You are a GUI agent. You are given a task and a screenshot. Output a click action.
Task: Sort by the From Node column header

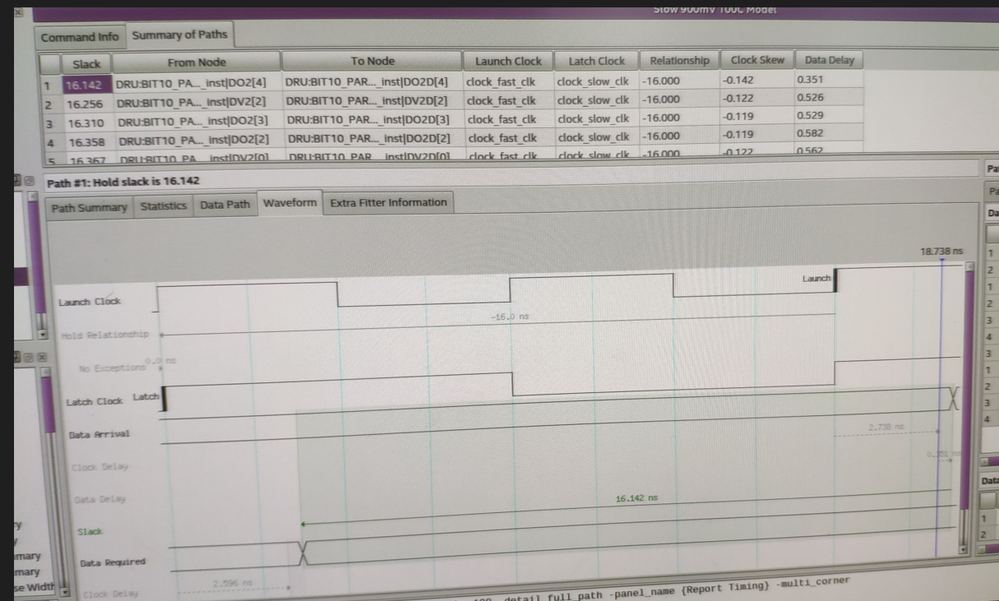coord(196,62)
